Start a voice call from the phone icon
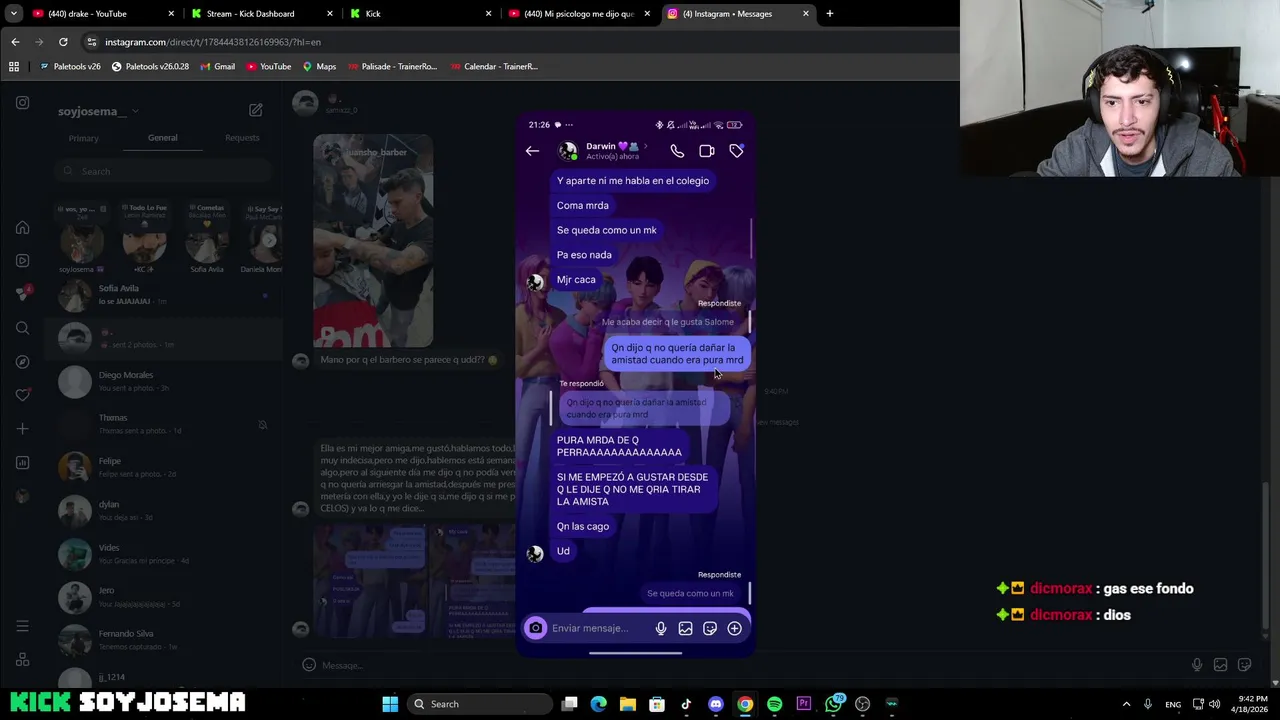 (677, 151)
